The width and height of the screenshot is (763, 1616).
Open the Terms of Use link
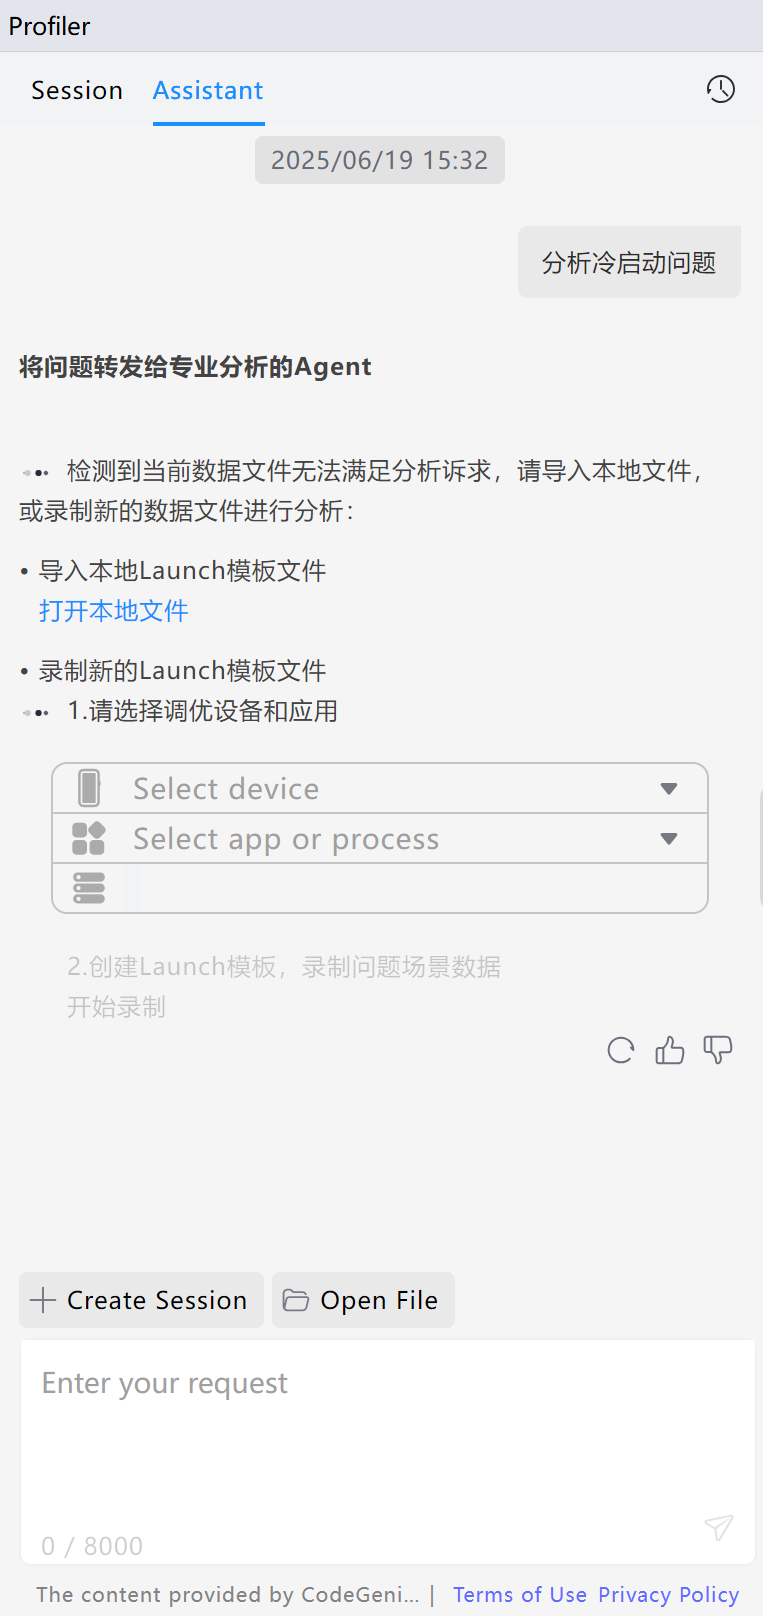pyautogui.click(x=520, y=1594)
